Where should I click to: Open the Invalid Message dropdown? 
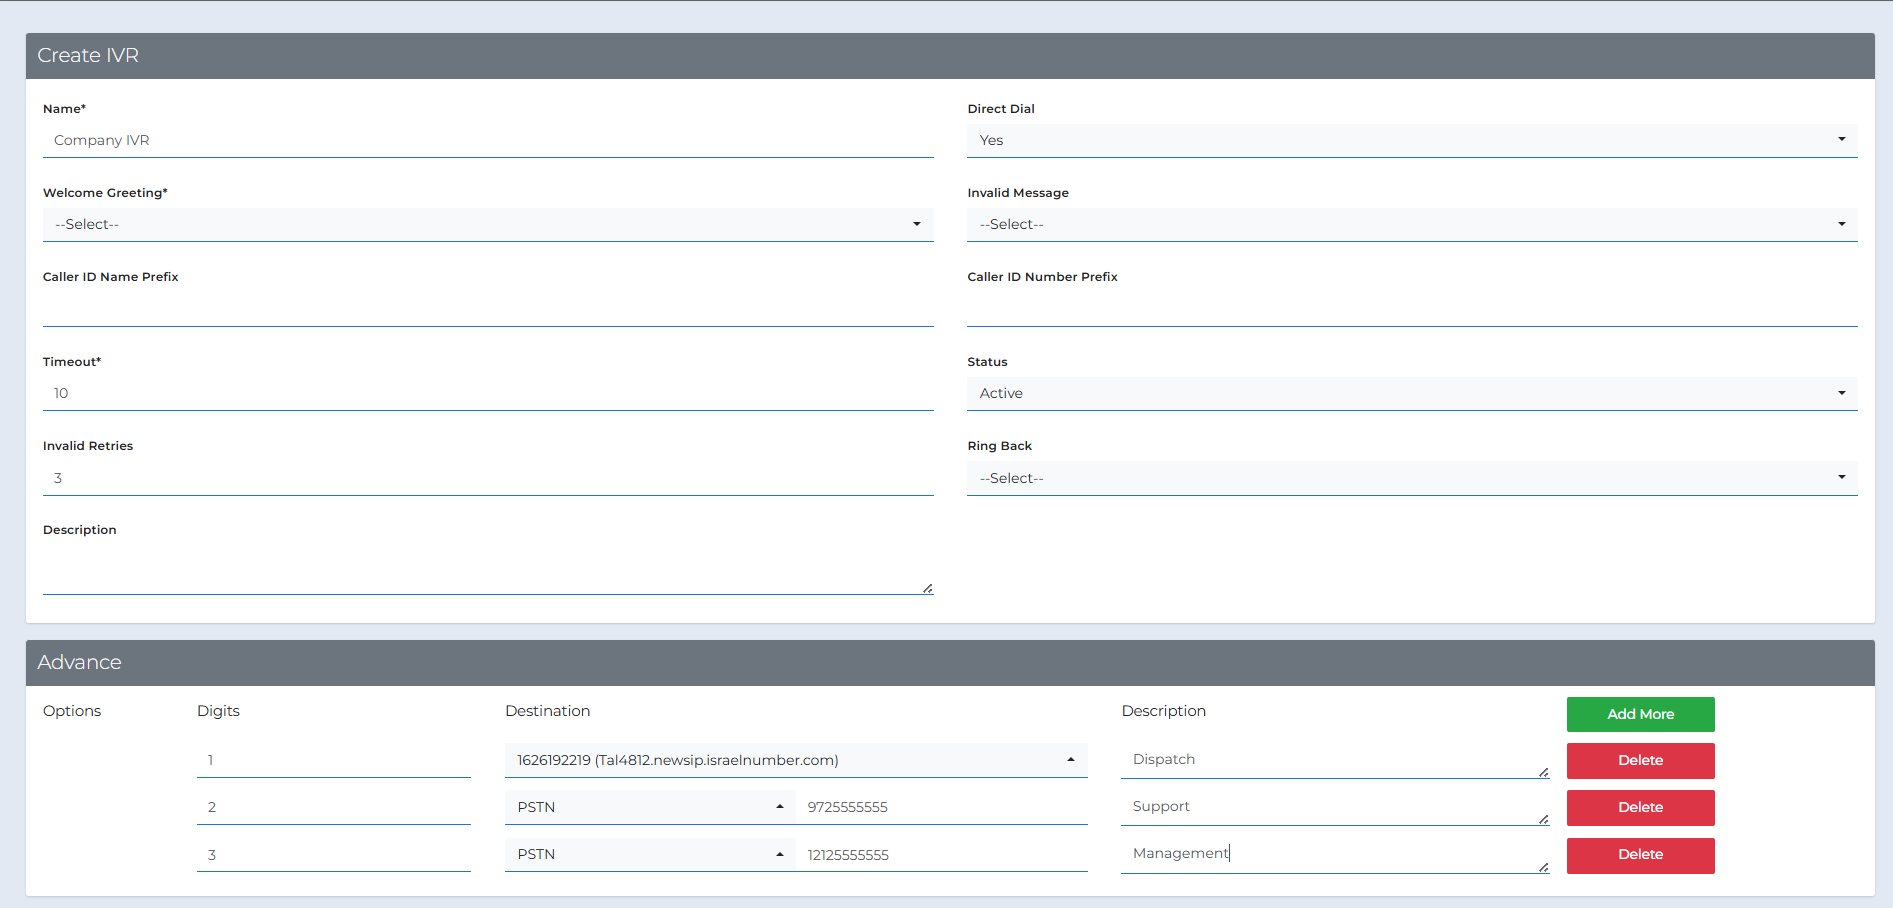[1412, 224]
